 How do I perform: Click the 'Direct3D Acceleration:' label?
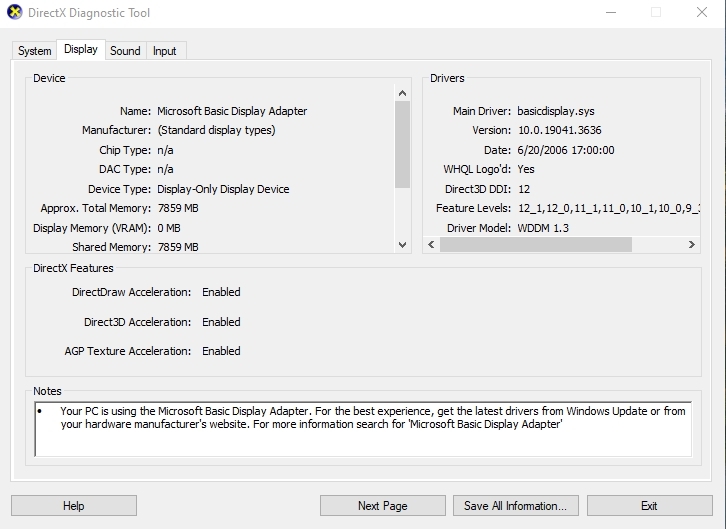point(138,322)
